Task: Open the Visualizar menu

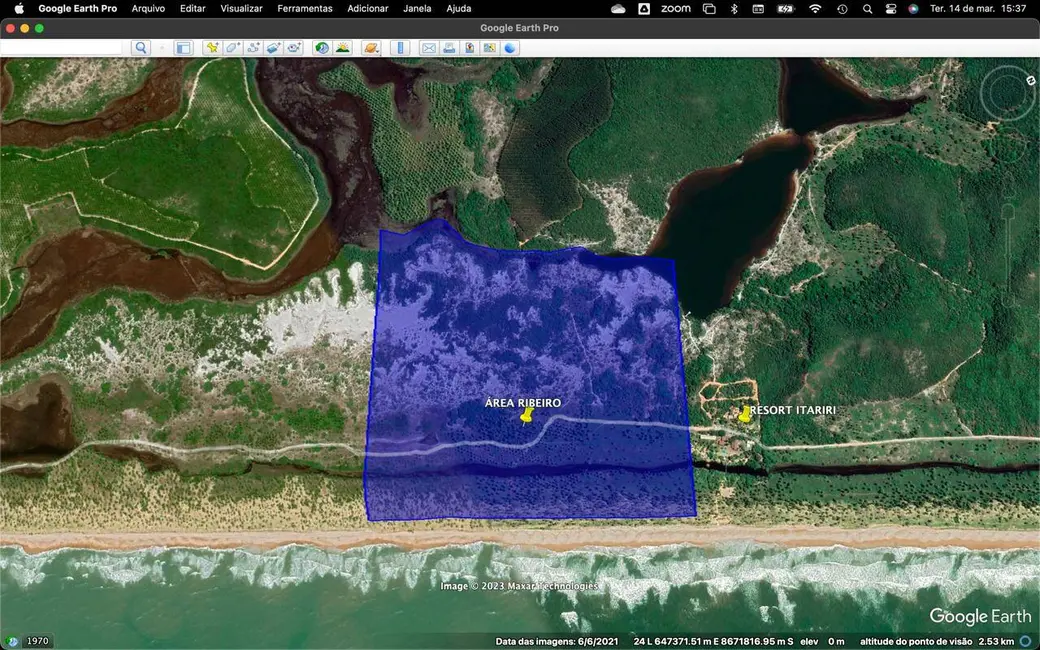Action: point(241,8)
